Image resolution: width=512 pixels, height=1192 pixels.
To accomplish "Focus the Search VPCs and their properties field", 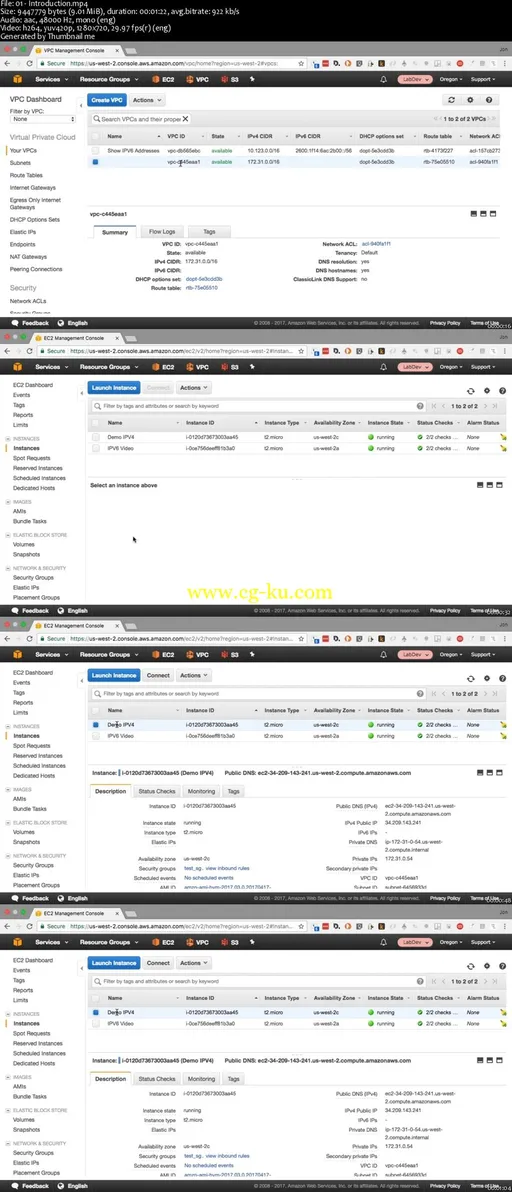I will (x=139, y=119).
